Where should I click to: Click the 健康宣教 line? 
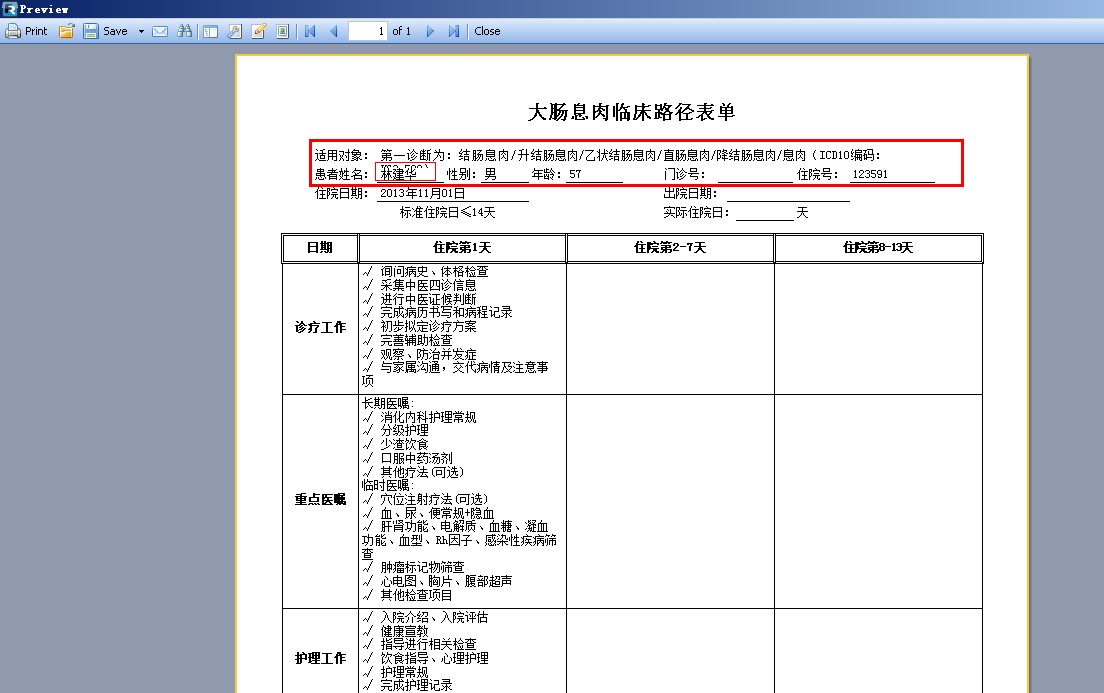[395, 631]
